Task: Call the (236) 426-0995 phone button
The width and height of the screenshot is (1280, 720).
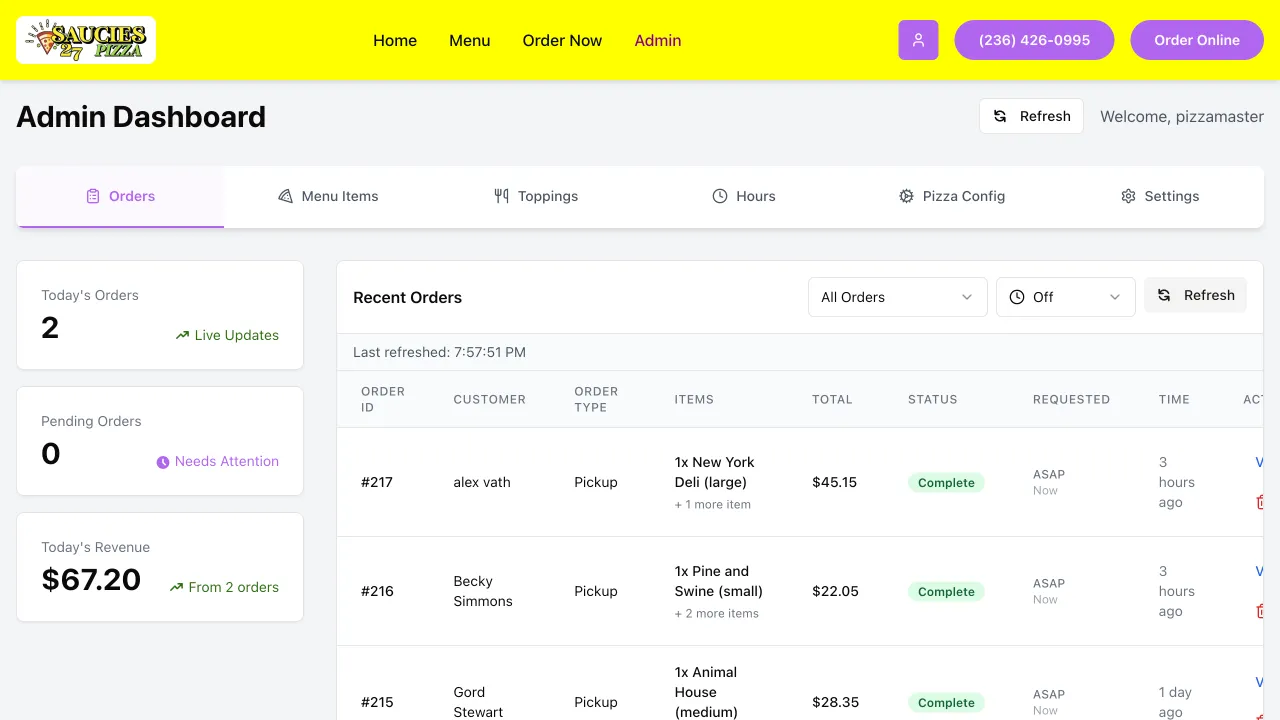Action: pyautogui.click(x=1034, y=40)
